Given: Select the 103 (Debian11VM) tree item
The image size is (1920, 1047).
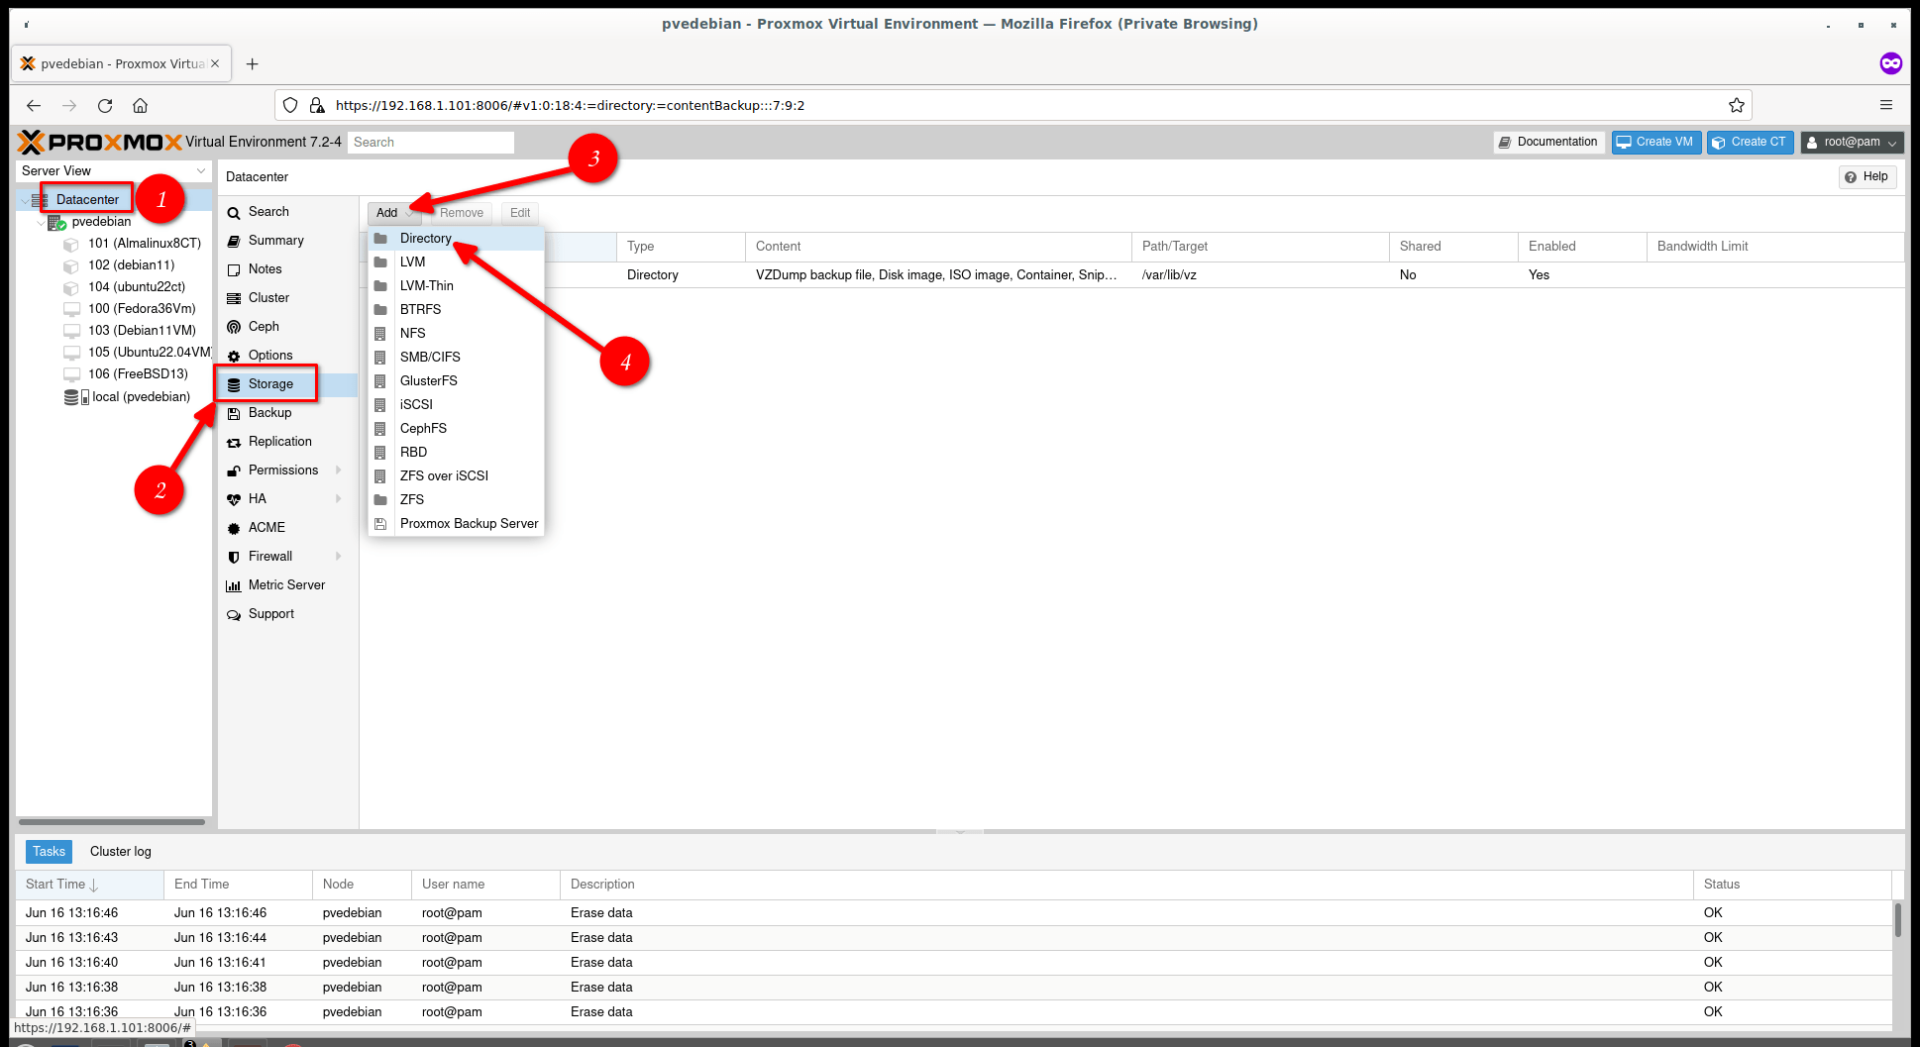Looking at the screenshot, I should pos(141,330).
